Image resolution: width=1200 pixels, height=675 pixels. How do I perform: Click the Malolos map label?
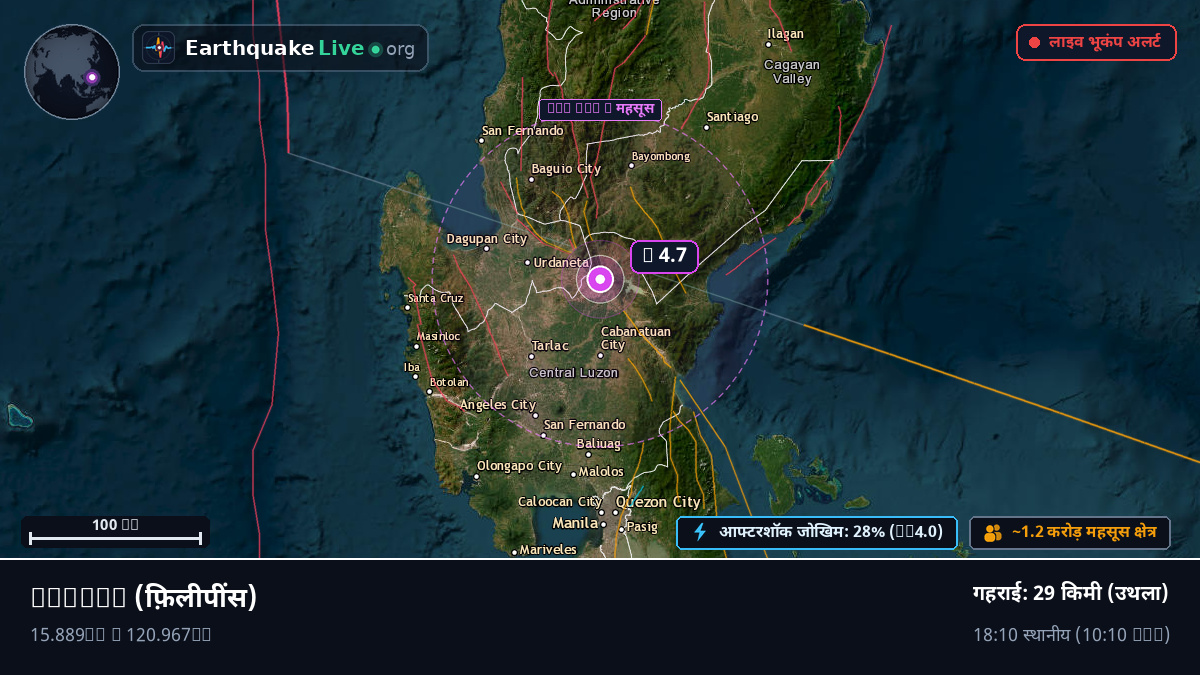[x=601, y=472]
